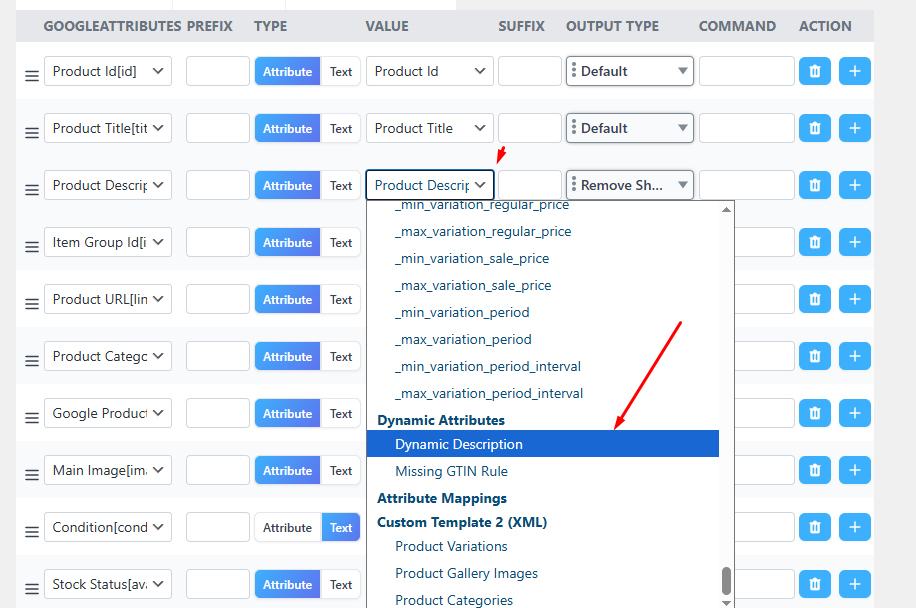
Task: Delete the Product Id attribute row
Action: [814, 71]
